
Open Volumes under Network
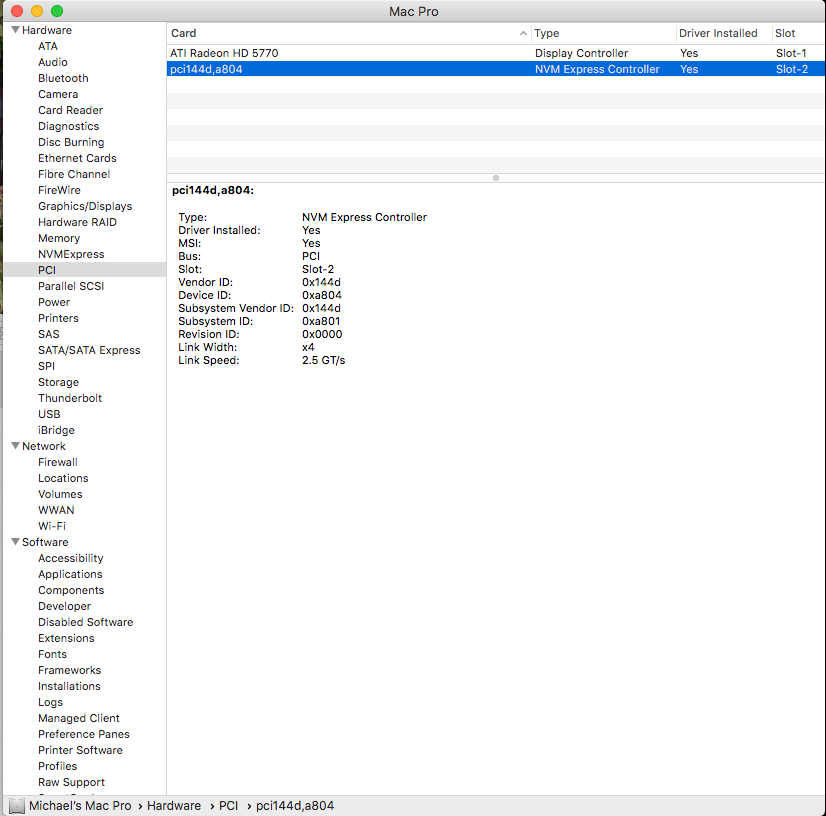coord(60,494)
